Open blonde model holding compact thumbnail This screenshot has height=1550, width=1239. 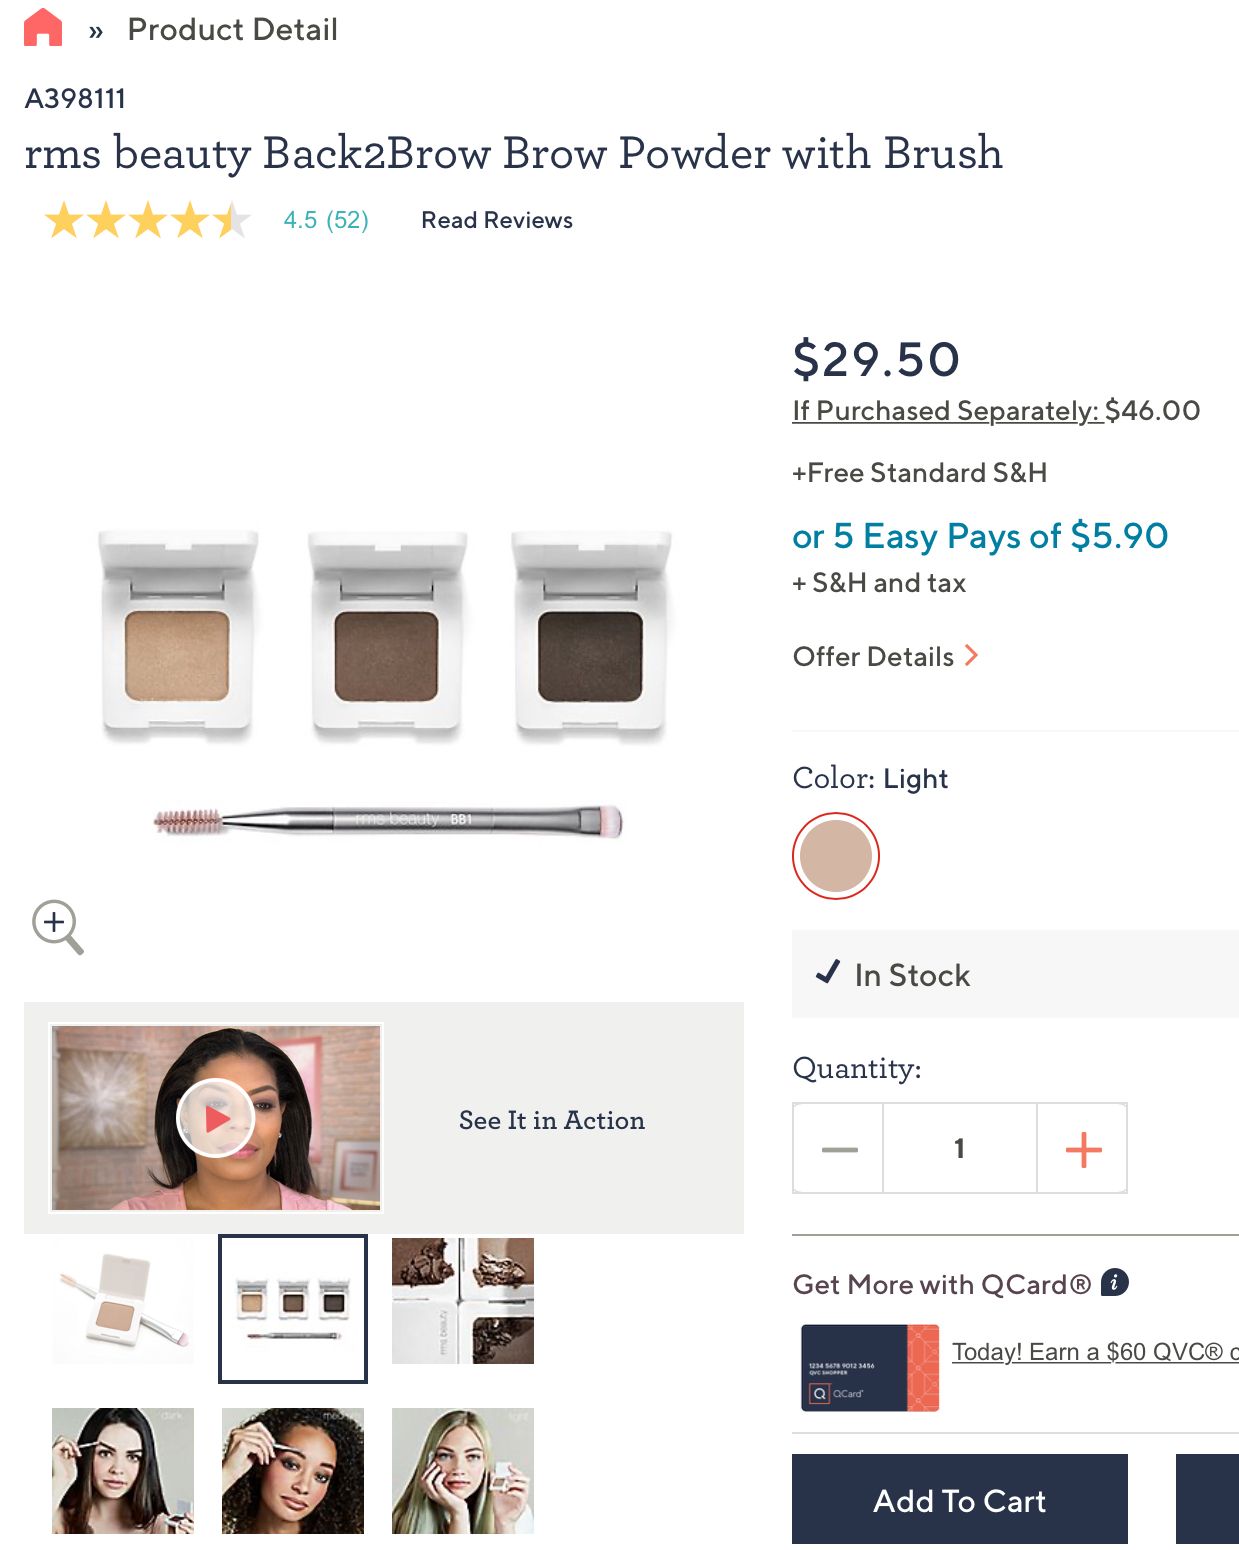point(463,1470)
